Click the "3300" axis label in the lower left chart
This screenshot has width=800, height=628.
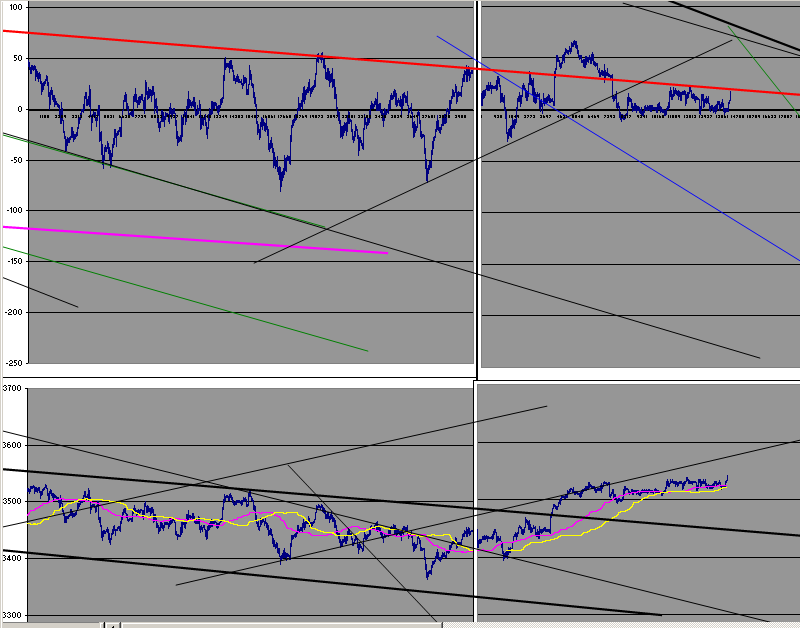(x=12, y=615)
